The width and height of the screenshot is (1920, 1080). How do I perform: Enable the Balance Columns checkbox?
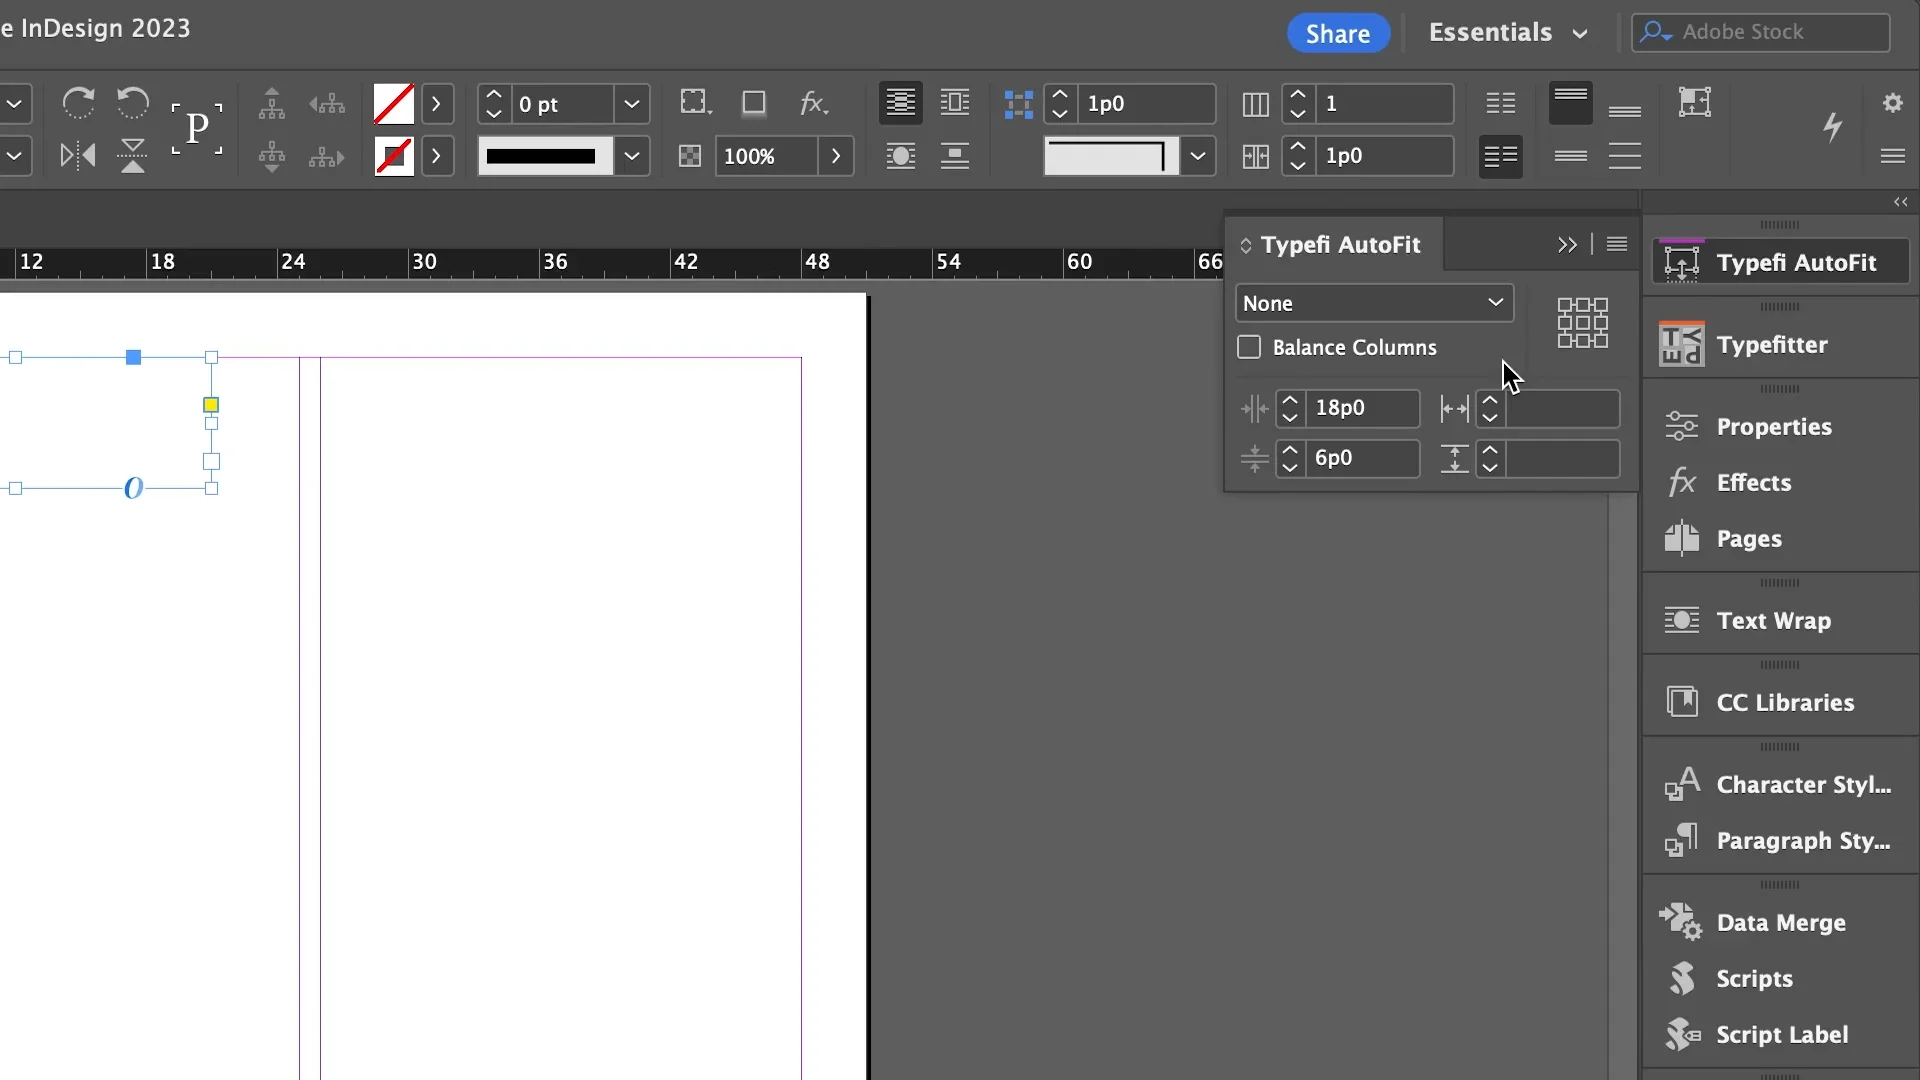(x=1249, y=348)
